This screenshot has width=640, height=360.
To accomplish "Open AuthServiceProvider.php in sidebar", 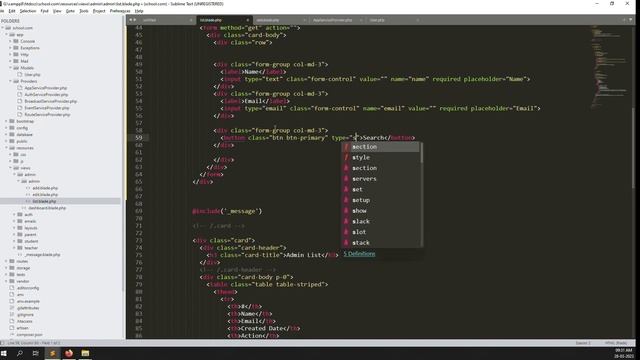I will (46, 94).
